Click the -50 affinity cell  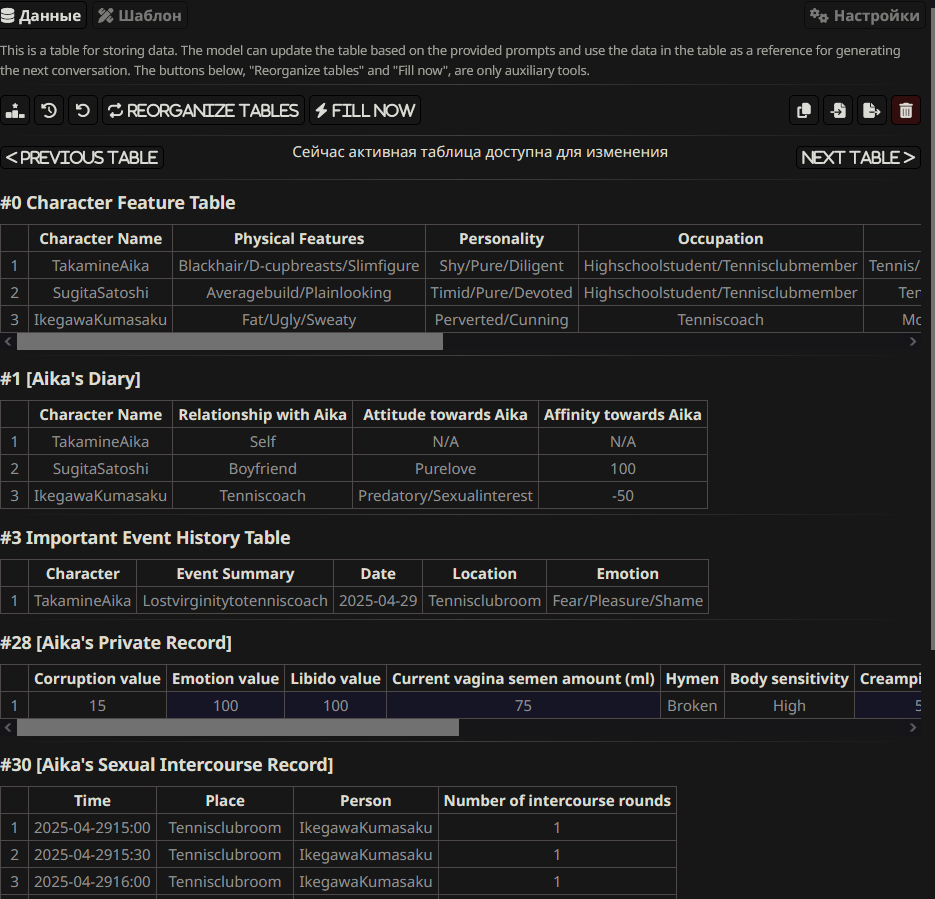(x=623, y=495)
